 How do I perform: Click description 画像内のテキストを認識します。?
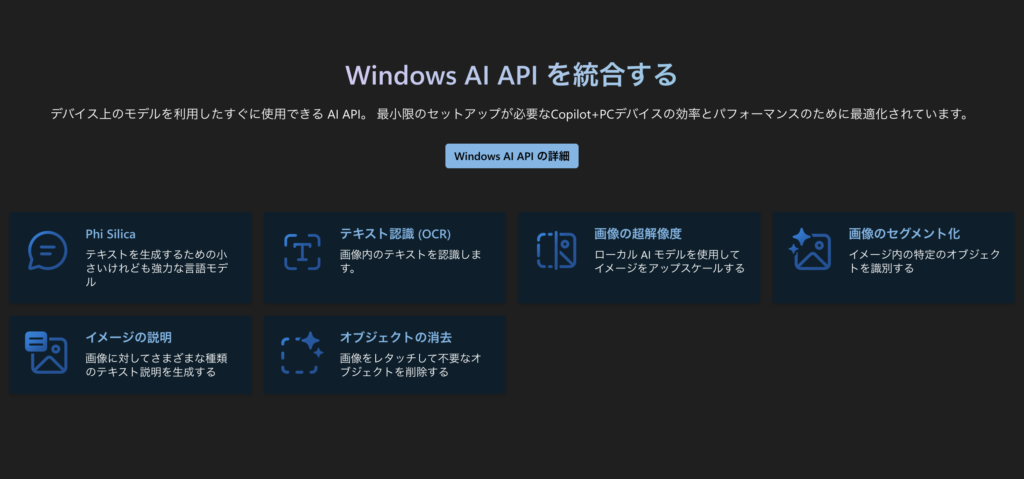[411, 261]
